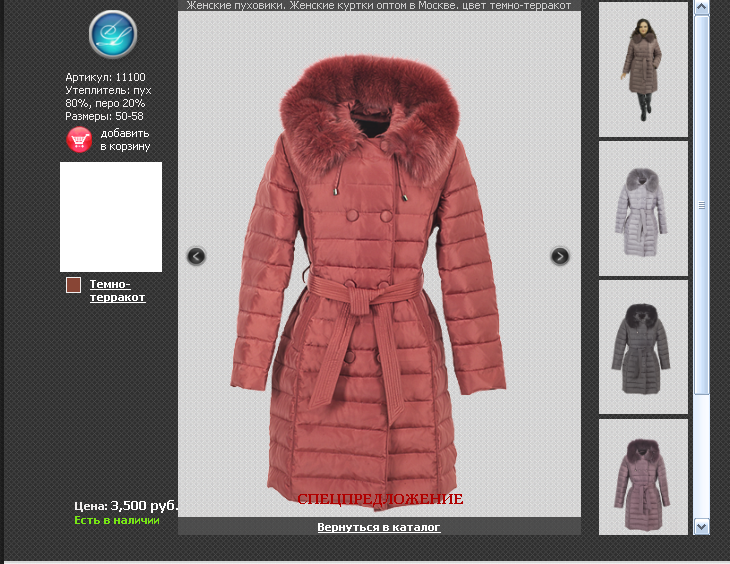
Task: Click the 'добавить в корзину' link
Action: click(x=125, y=140)
